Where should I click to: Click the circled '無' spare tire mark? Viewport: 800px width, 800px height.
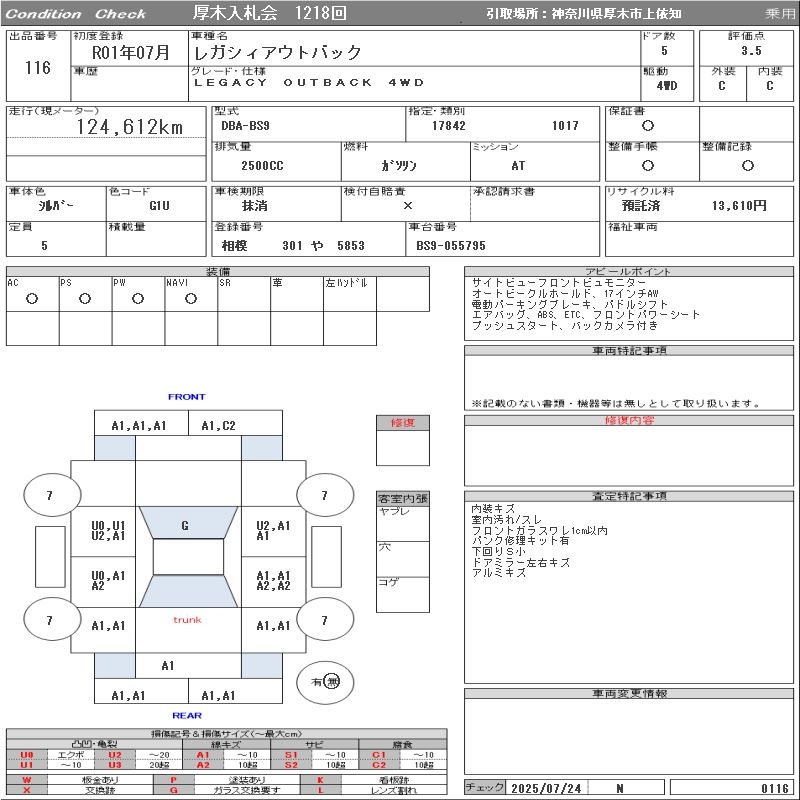332,682
